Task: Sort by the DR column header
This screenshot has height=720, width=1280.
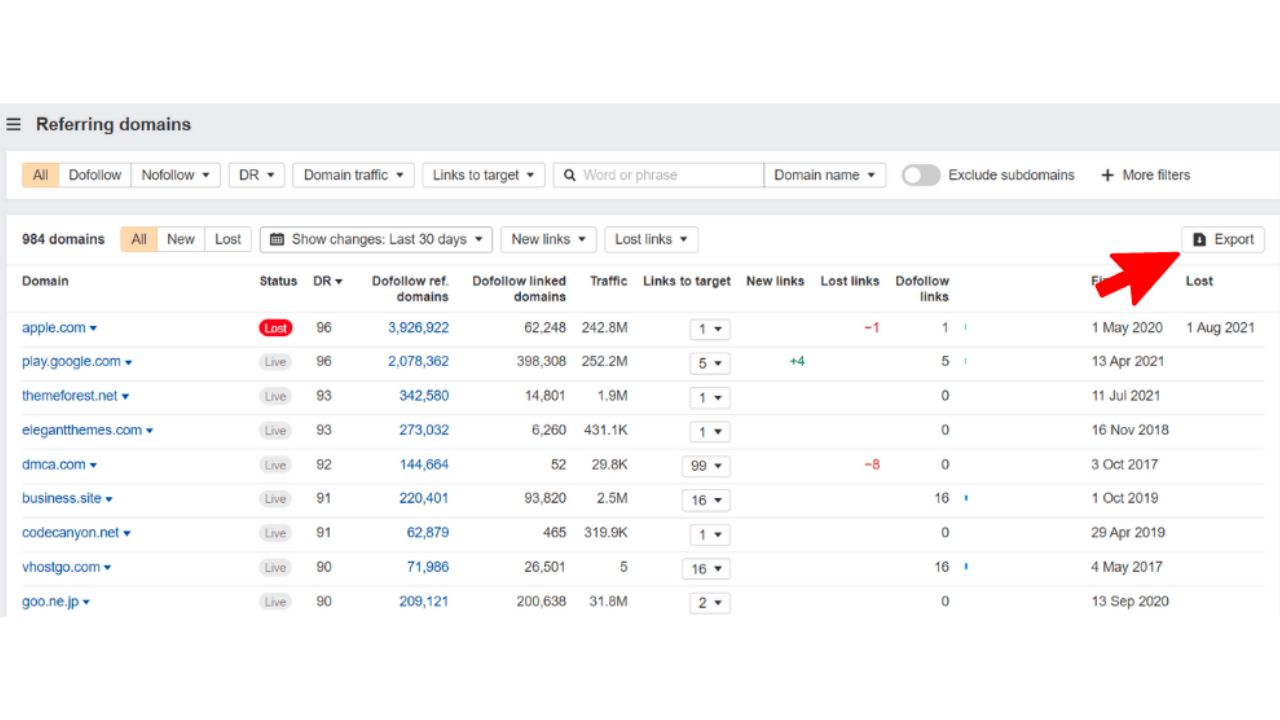Action: pos(327,282)
